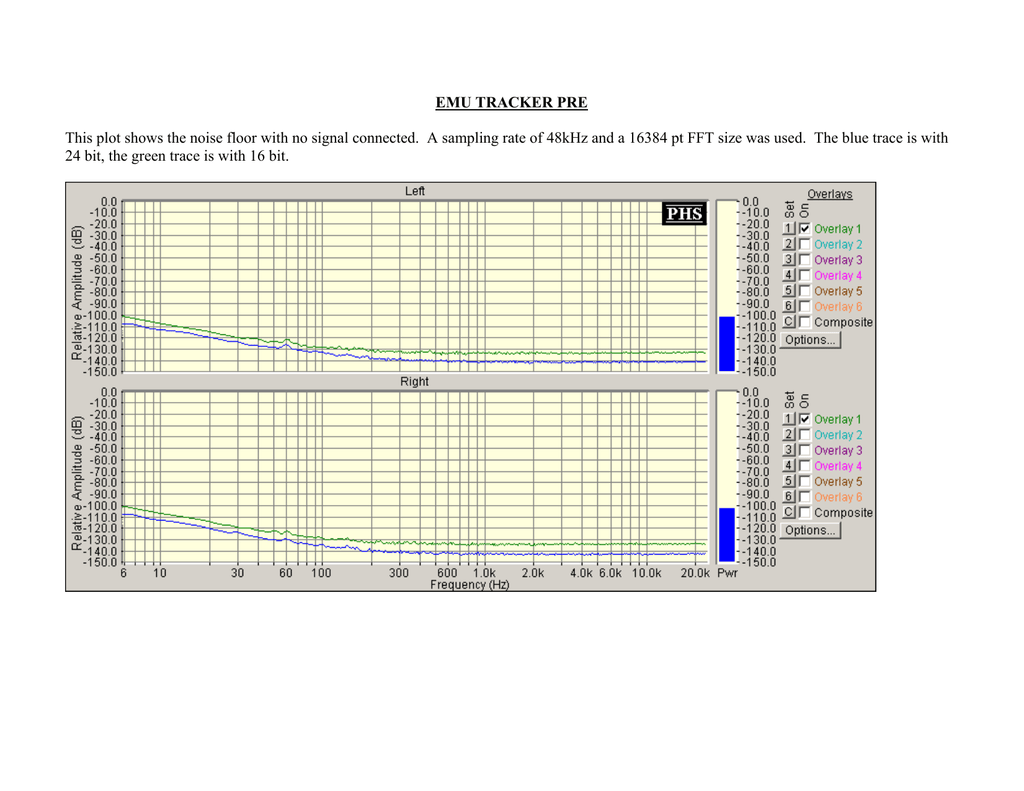
Task: Click Set button 4 in the Right channel panel
Action: [789, 466]
